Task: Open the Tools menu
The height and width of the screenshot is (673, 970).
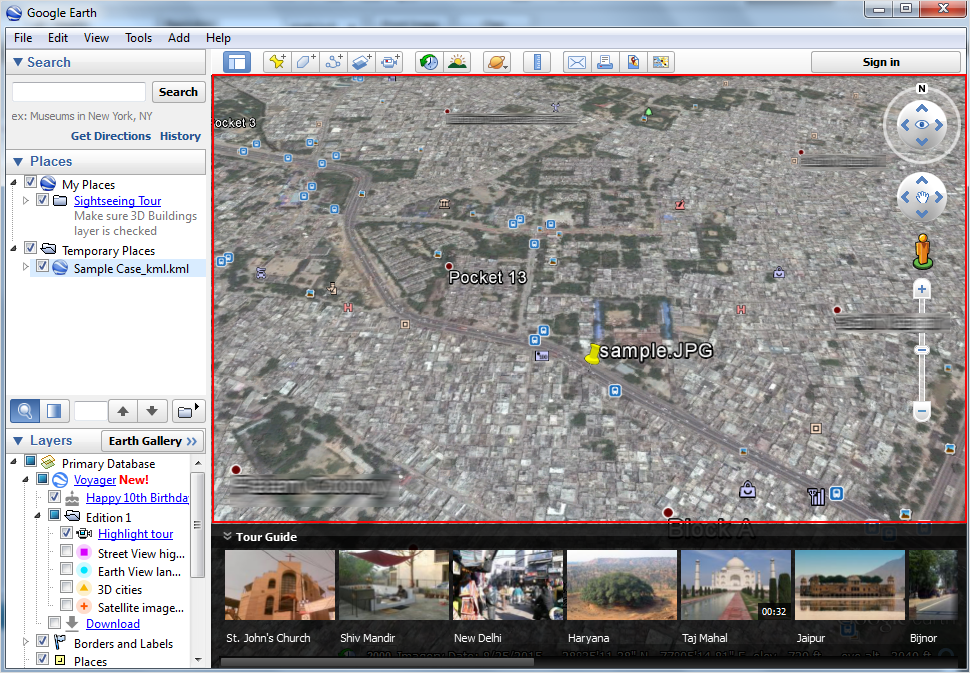Action: tap(138, 37)
